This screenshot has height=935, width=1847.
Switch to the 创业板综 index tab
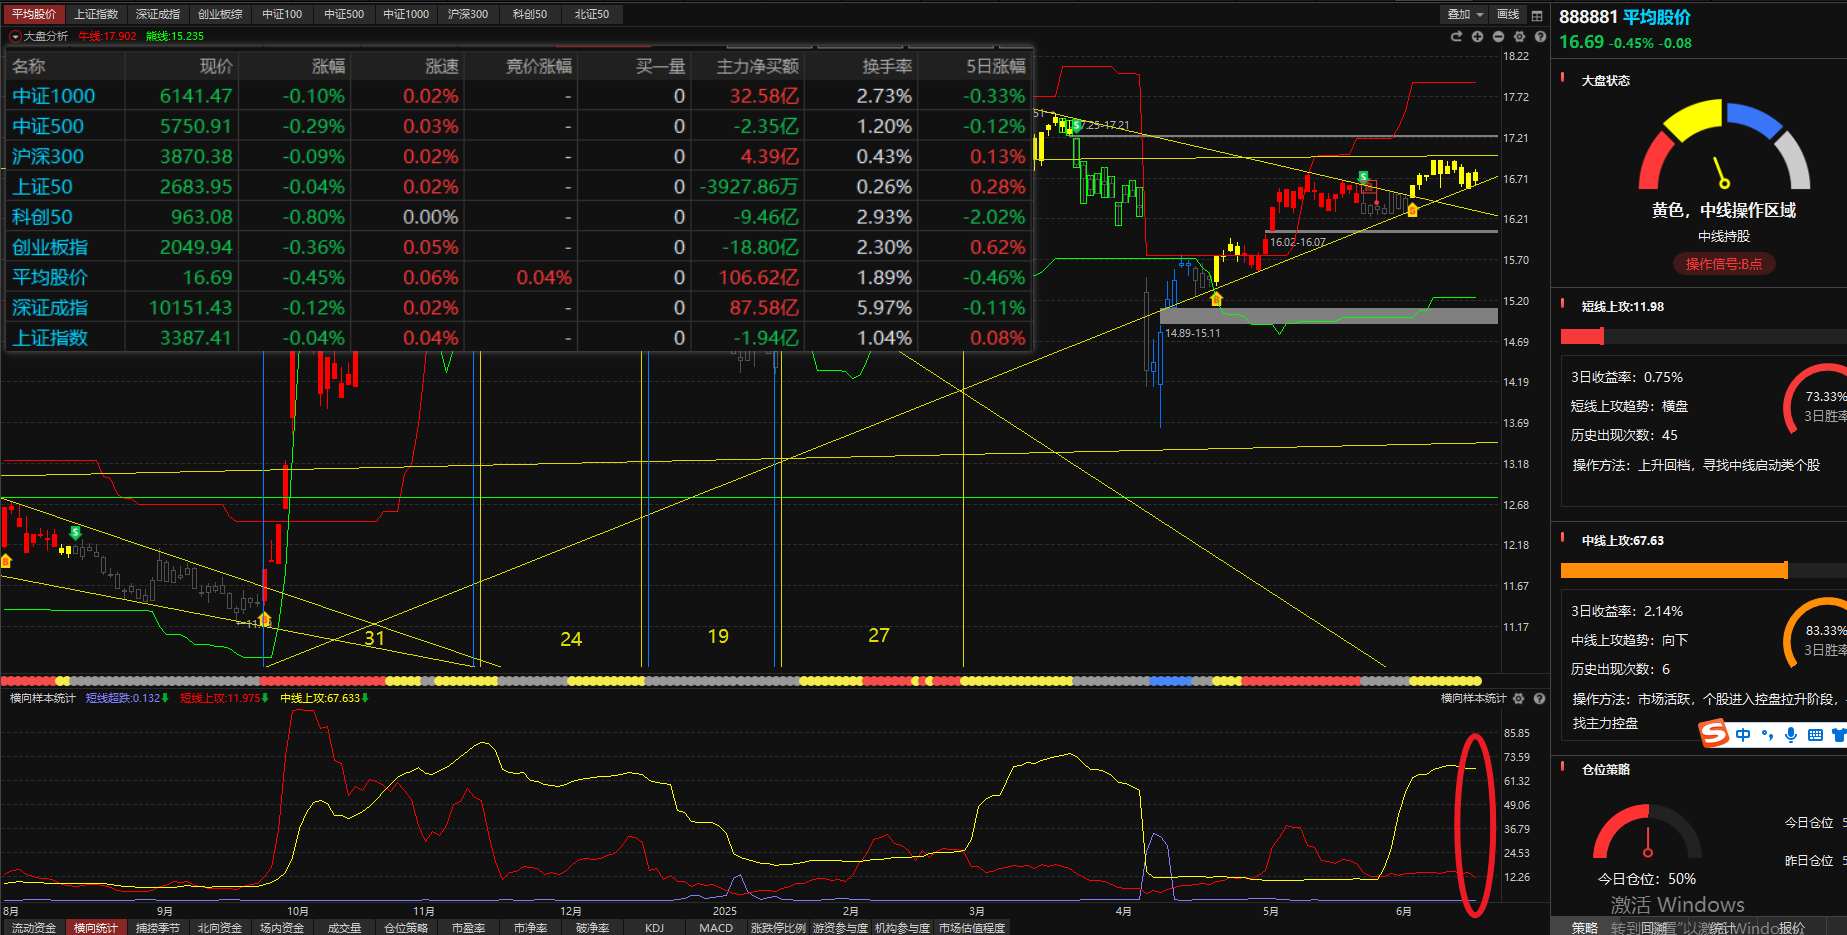tap(220, 14)
